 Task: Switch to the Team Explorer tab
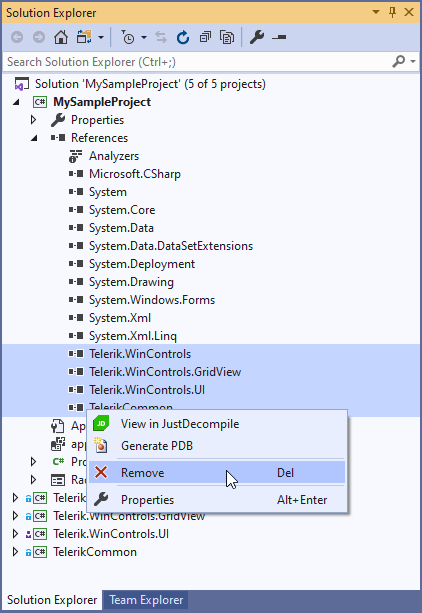146,600
